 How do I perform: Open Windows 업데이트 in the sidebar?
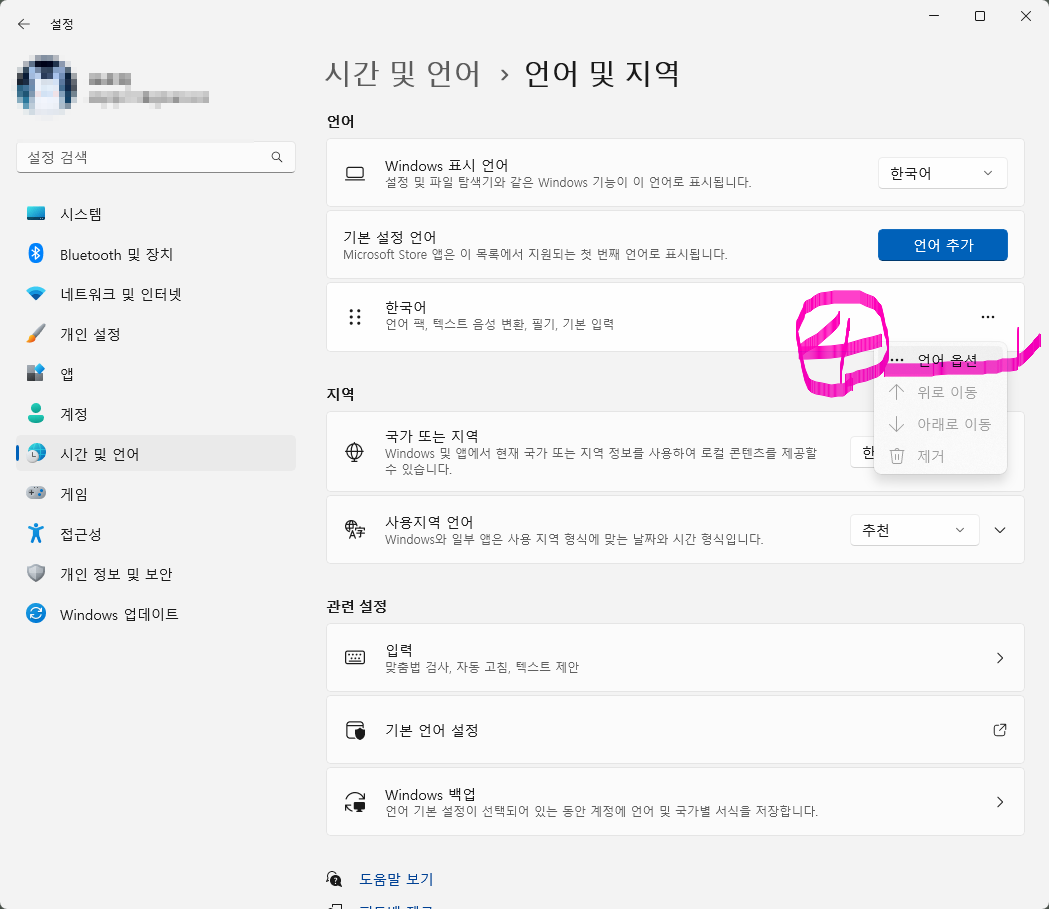(x=156, y=614)
